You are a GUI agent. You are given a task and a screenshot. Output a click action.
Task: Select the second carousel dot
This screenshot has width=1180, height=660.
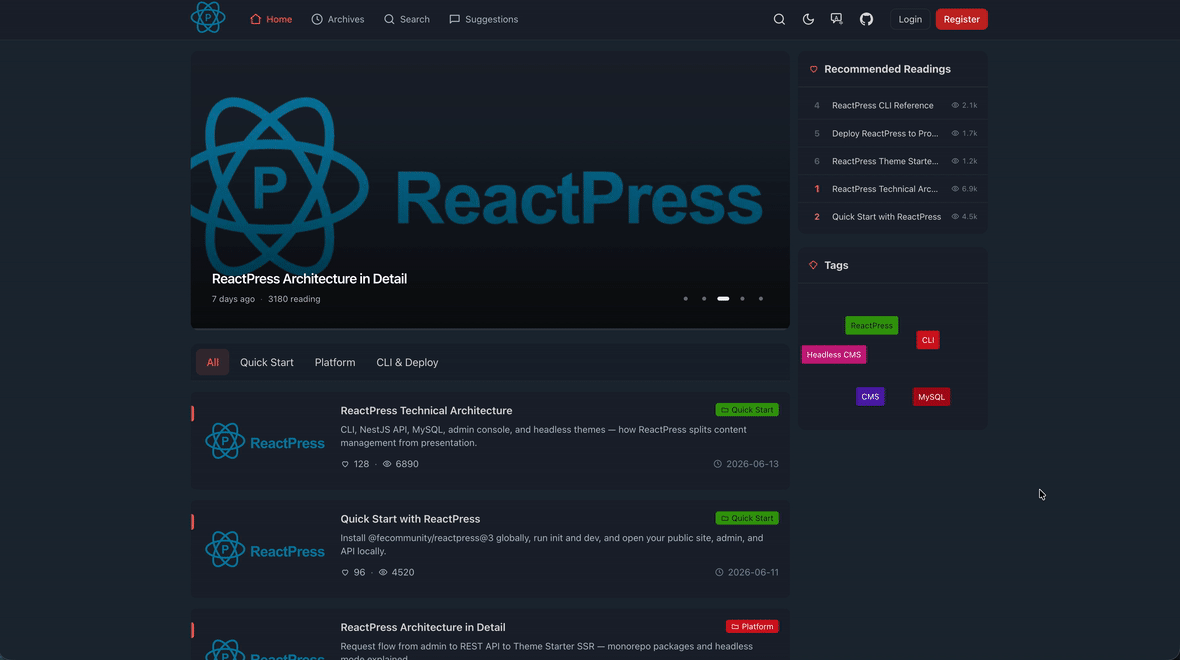point(704,299)
